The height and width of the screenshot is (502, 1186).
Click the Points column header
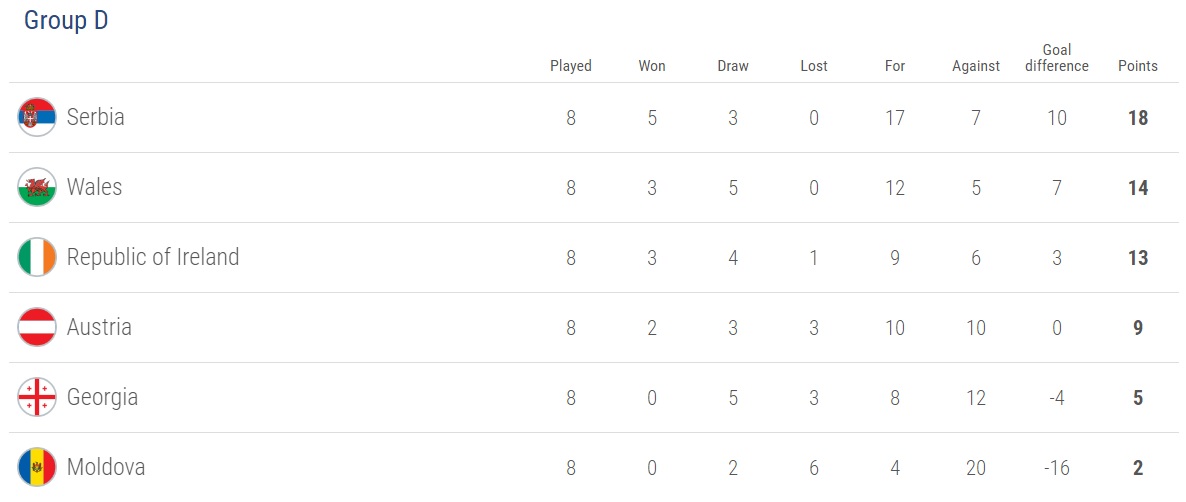pyautogui.click(x=1137, y=66)
